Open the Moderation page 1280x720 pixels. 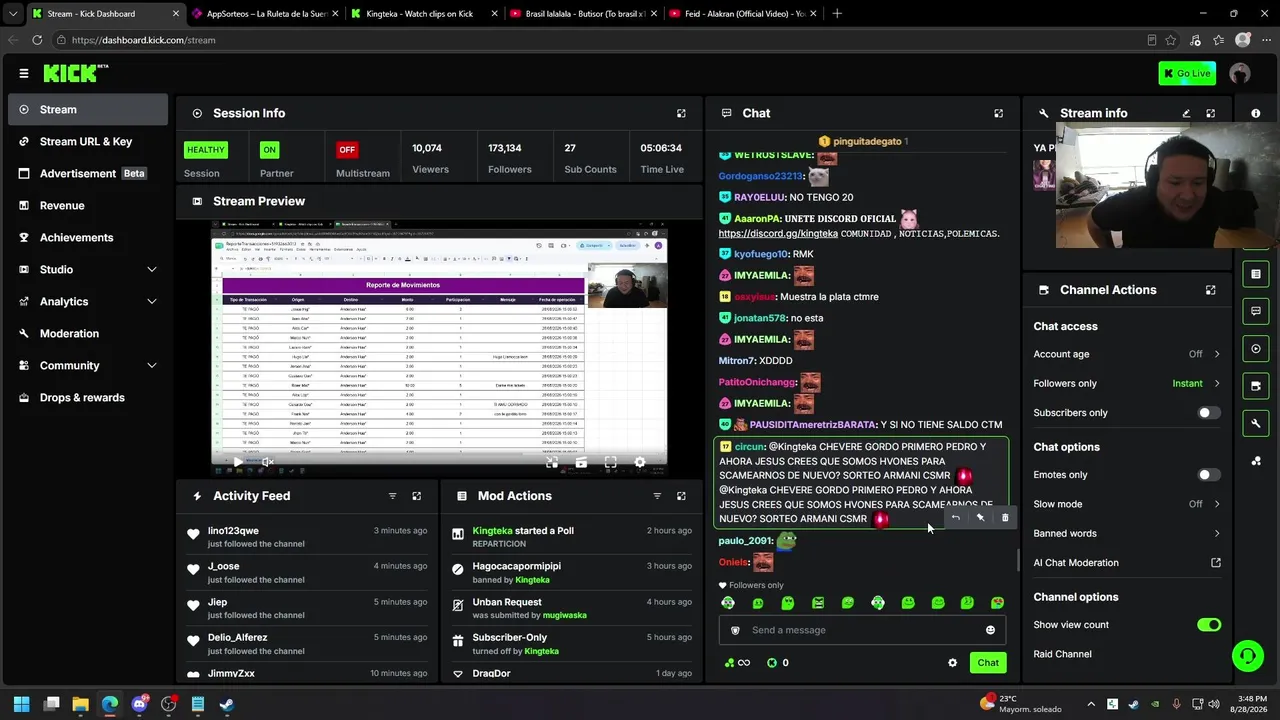(x=88, y=334)
